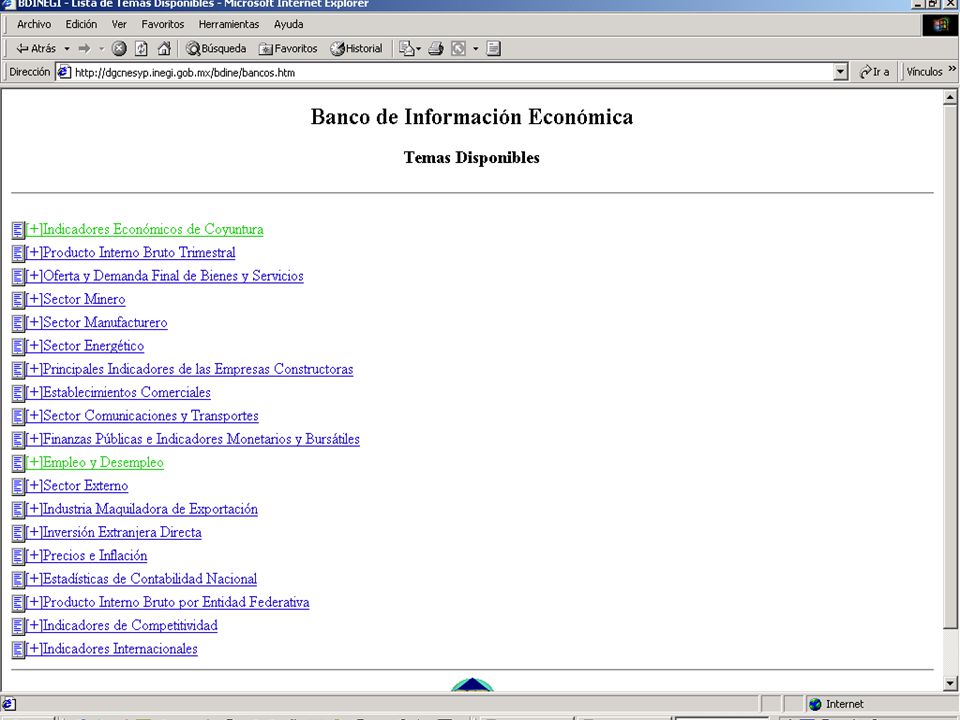Open the Búsqueda search pane

tap(216, 48)
